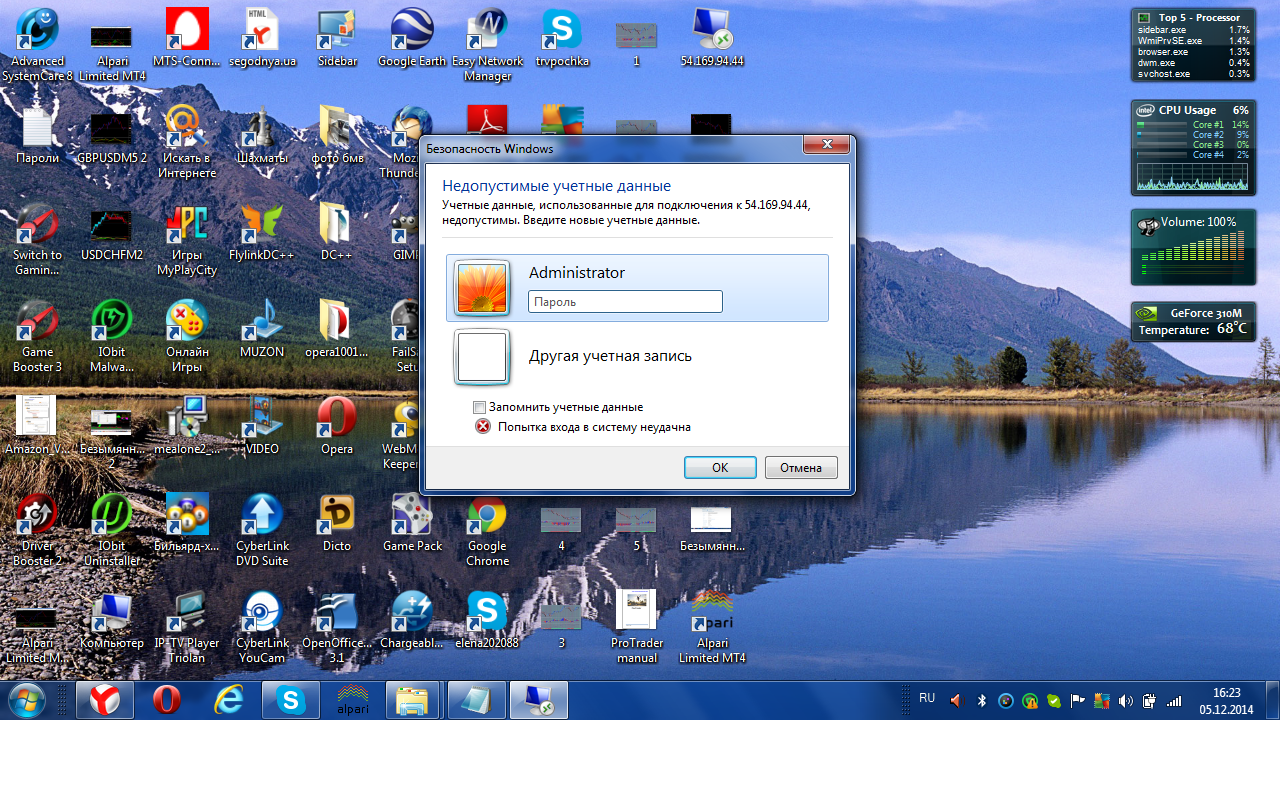Screen dimensions: 1280x812
Task: Open Driver Booster 2 desktop icon
Action: point(37,531)
